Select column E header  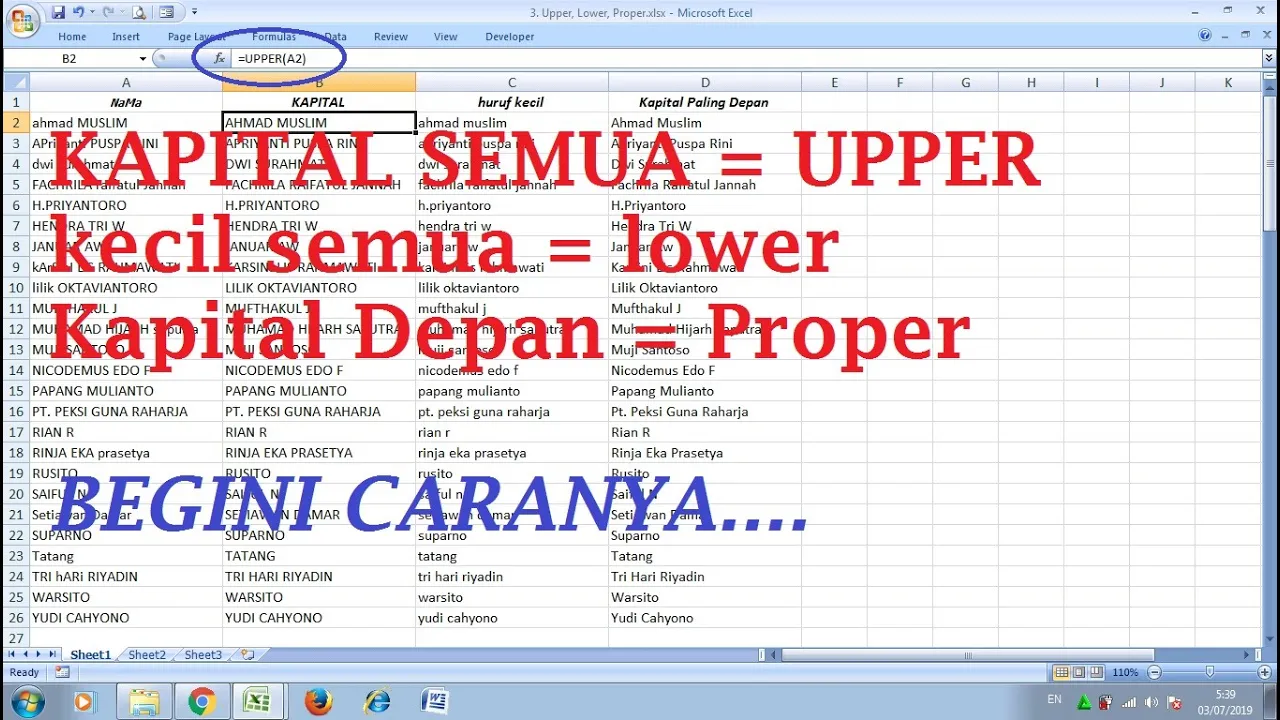pyautogui.click(x=834, y=83)
